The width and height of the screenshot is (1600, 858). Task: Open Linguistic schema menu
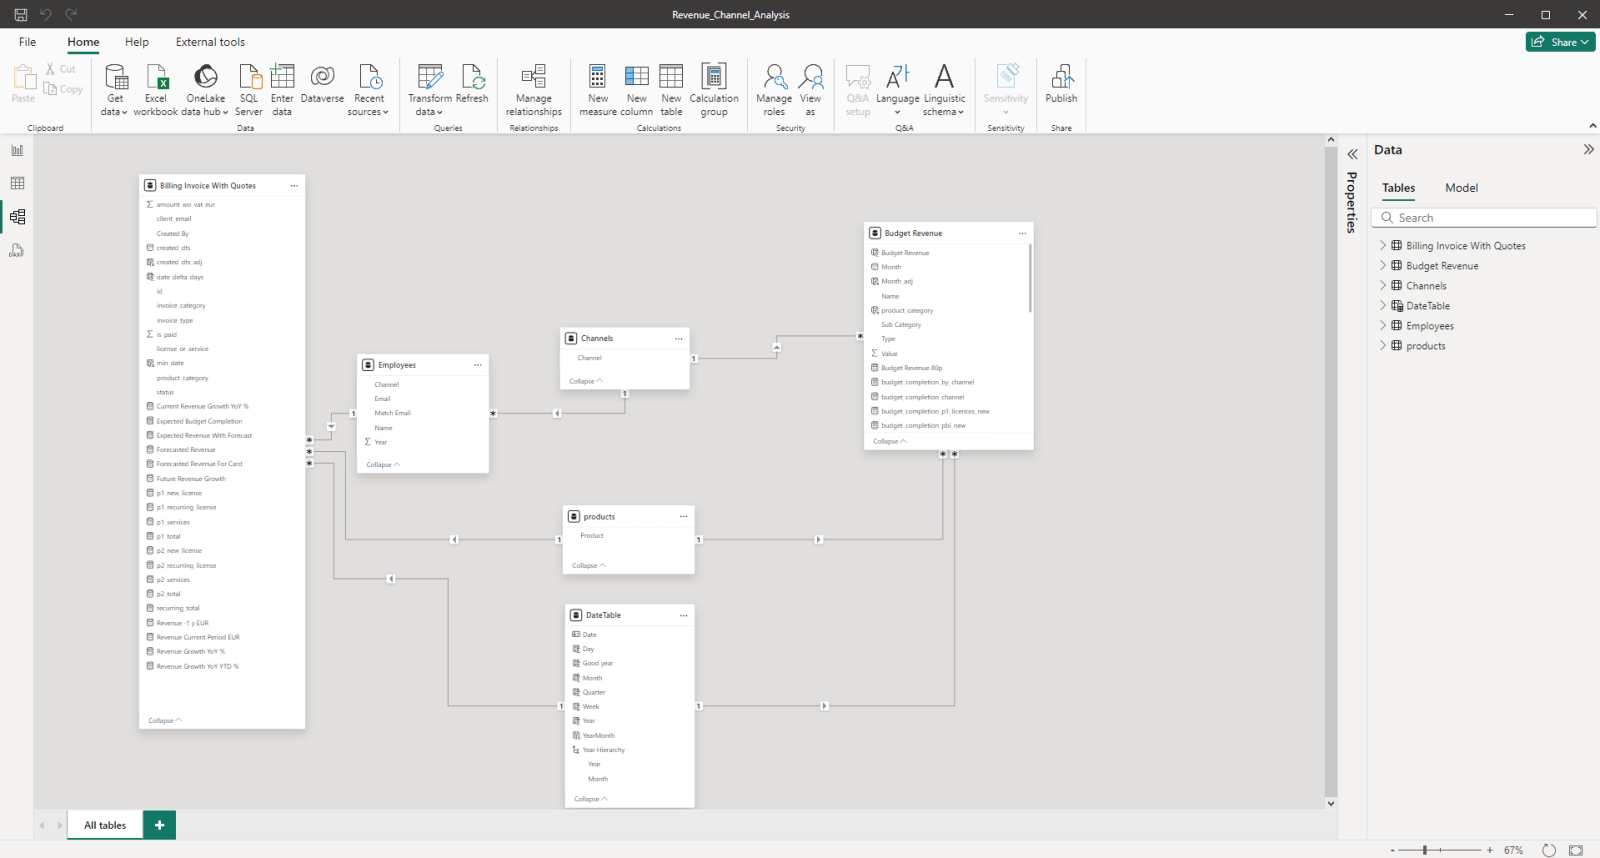point(944,90)
